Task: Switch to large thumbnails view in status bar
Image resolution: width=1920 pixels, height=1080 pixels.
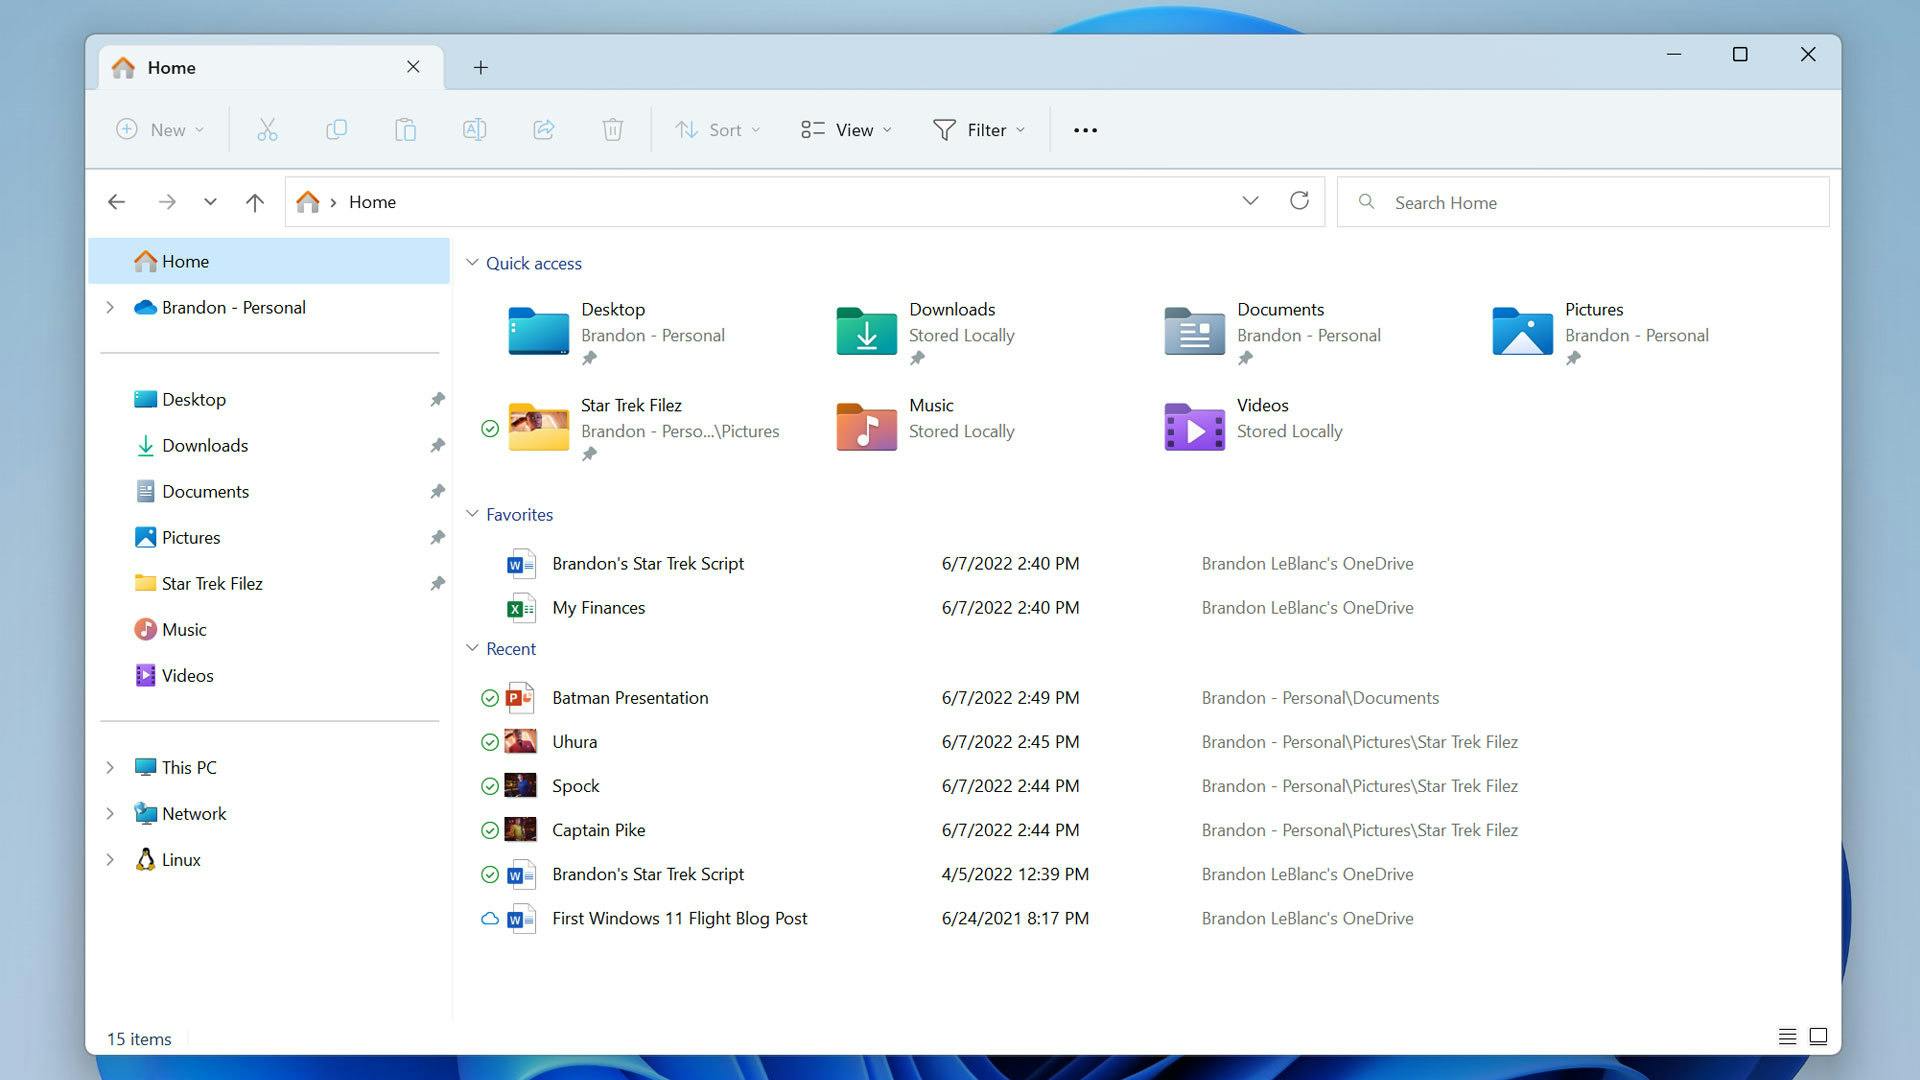Action: point(1818,1036)
